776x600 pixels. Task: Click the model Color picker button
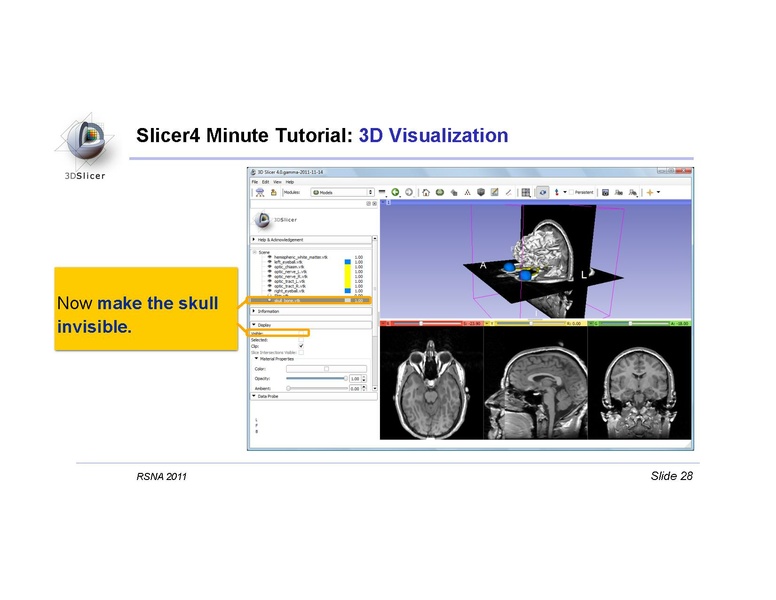[x=326, y=369]
